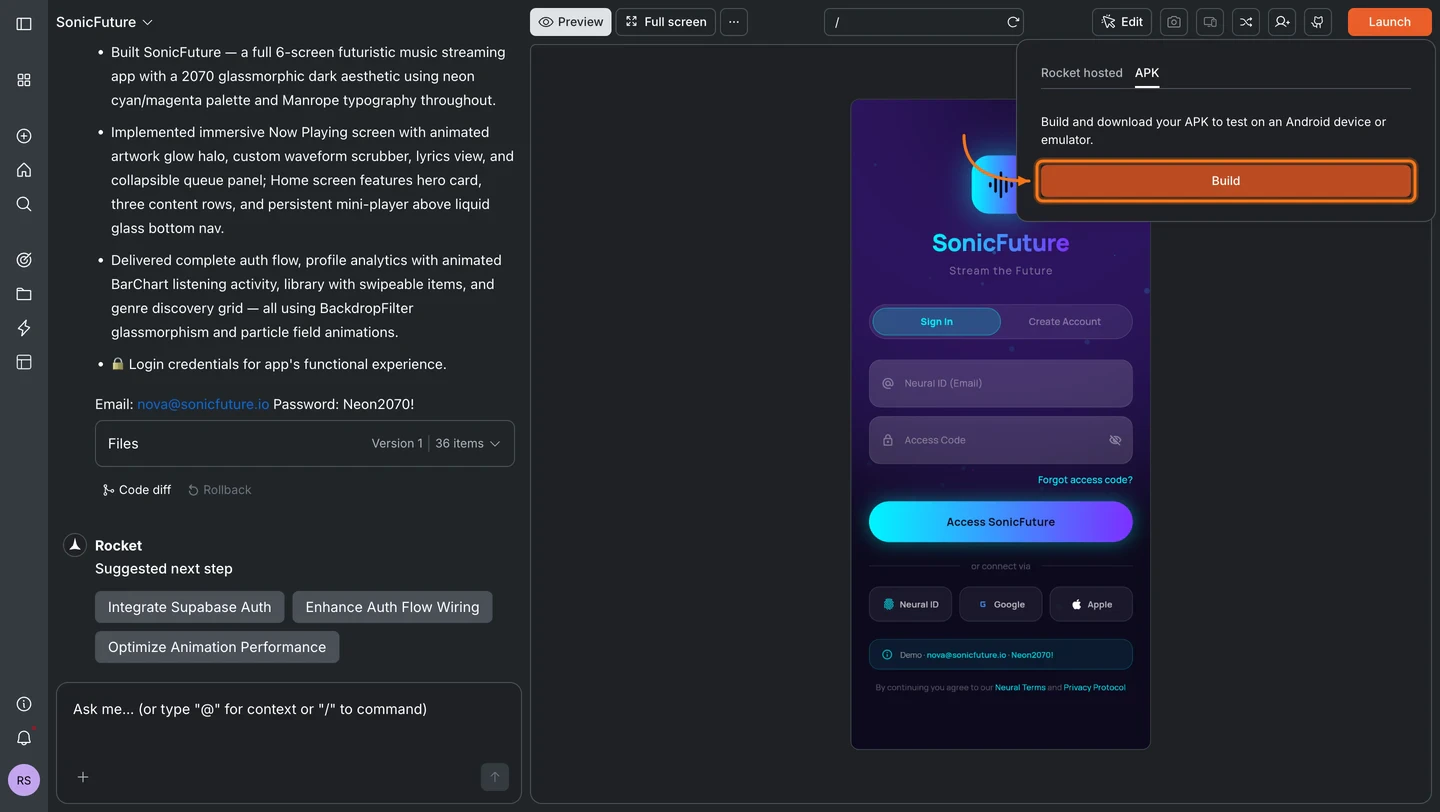1440x812 pixels.
Task: Create a new project via the plus icon
Action: (23, 136)
